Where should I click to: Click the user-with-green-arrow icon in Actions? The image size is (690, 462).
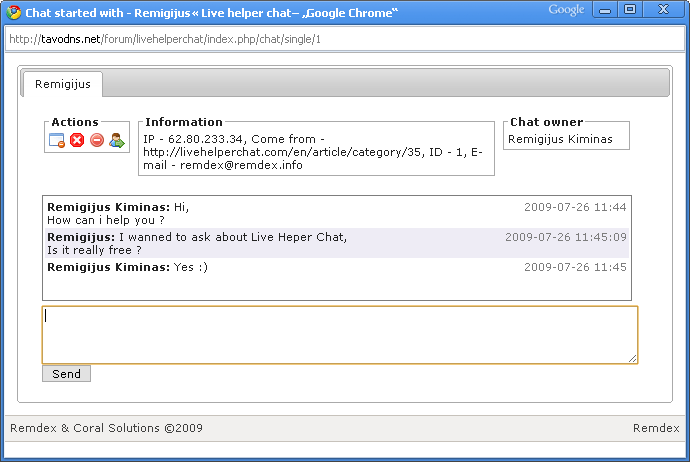click(117, 140)
